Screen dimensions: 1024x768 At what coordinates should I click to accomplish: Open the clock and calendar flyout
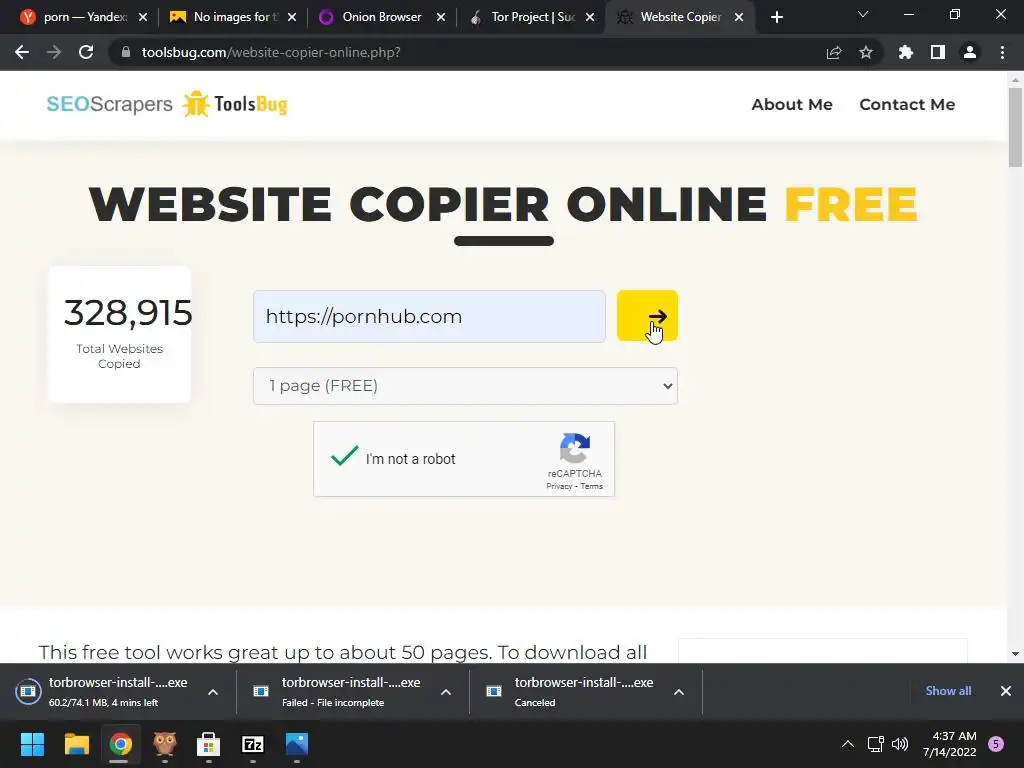(949, 744)
